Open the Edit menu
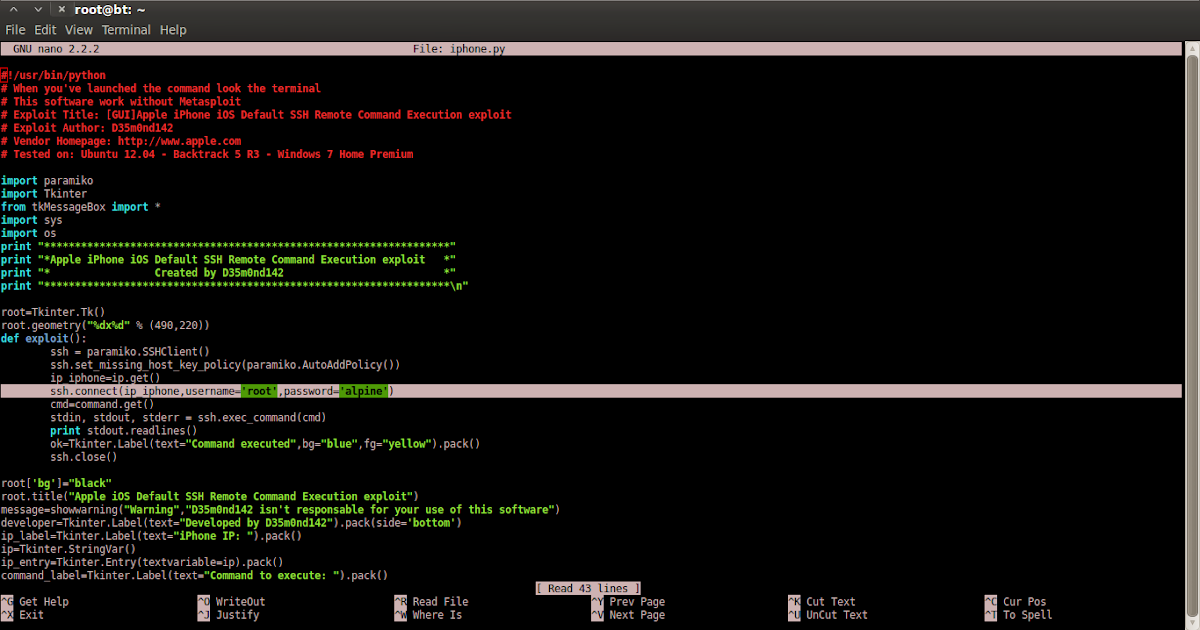1200x630 pixels. [x=45, y=30]
